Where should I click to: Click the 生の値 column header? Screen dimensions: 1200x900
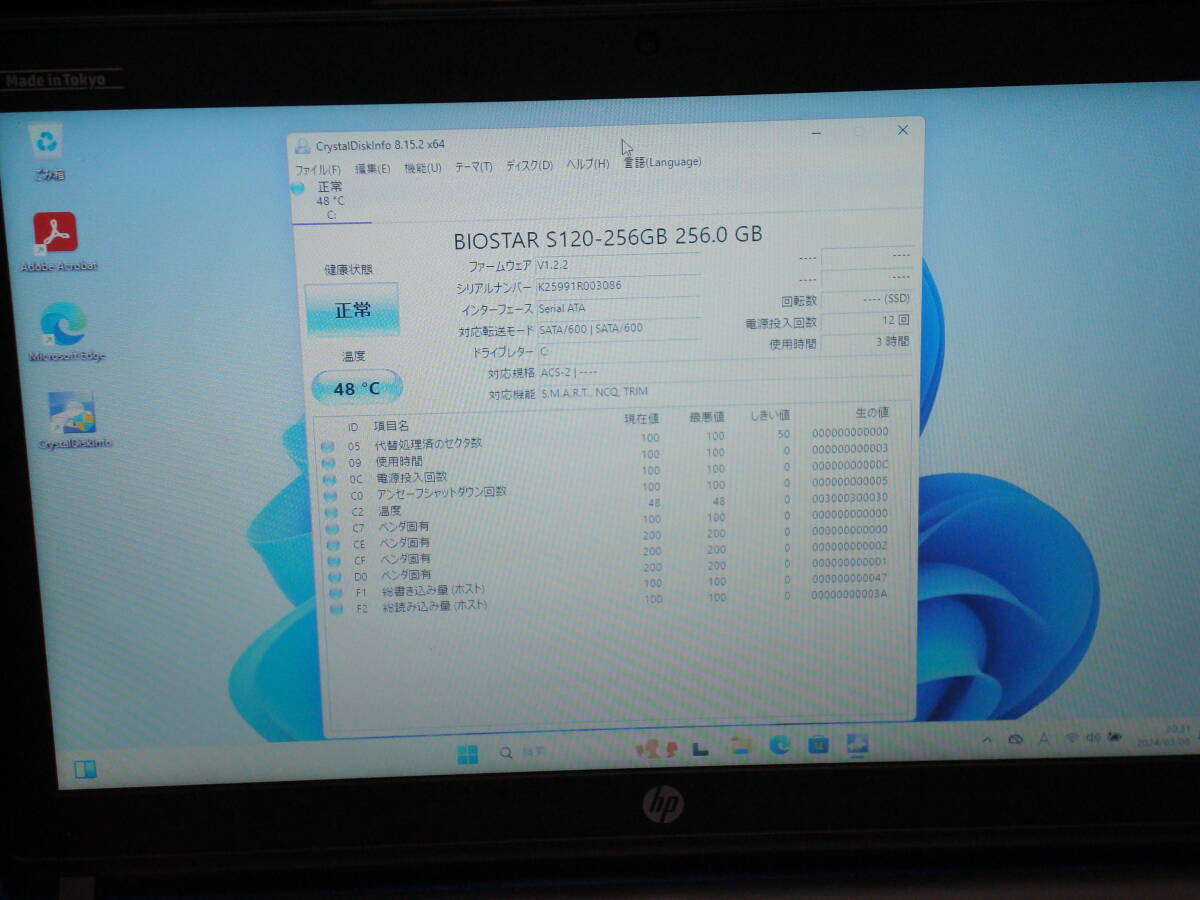click(871, 412)
